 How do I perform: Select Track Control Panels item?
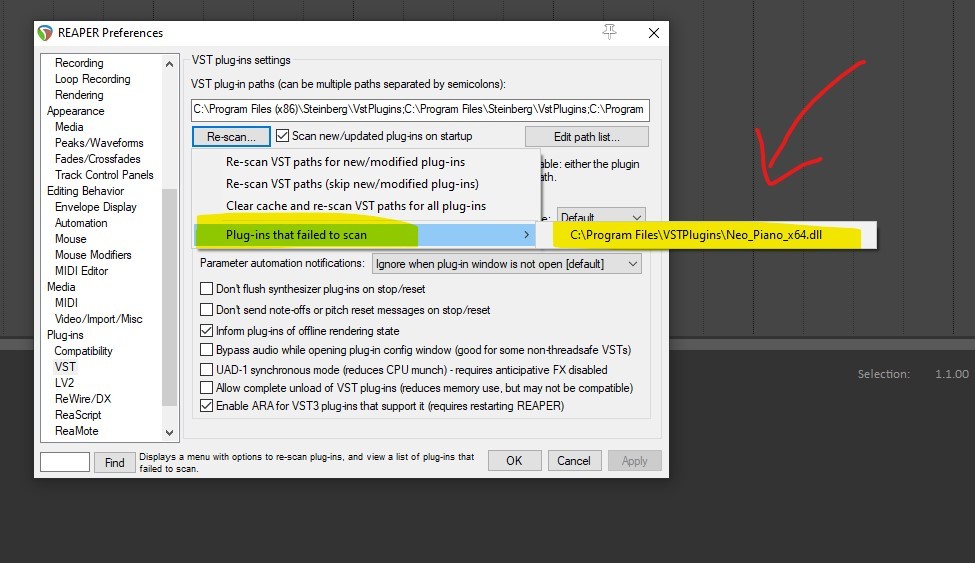pyautogui.click(x=104, y=175)
